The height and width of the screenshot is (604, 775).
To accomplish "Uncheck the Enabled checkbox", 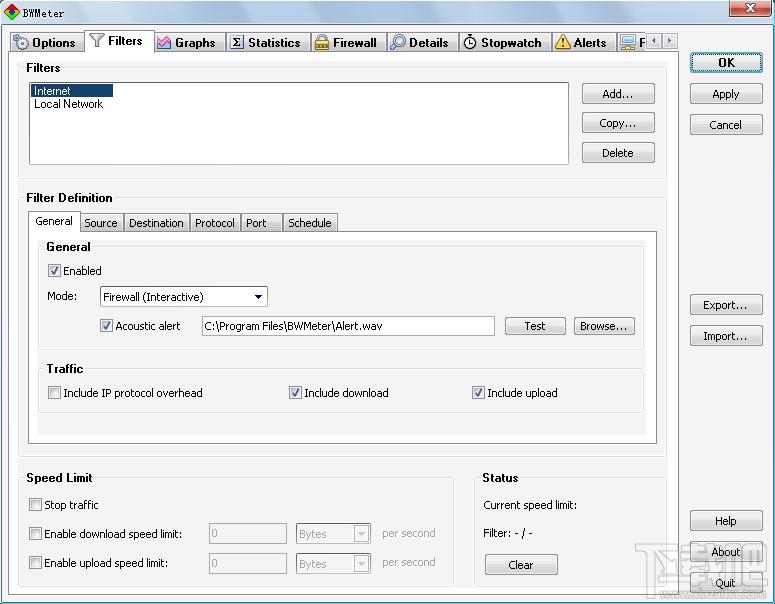I will [x=54, y=270].
